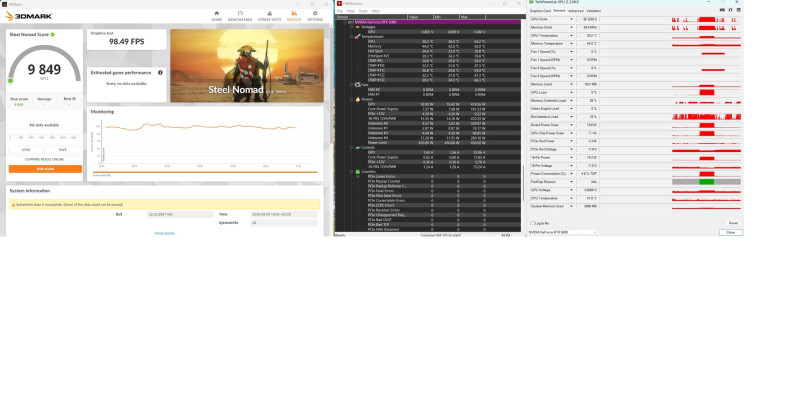Collapse the Counters group in HWMonitor
This screenshot has height=415, width=800.
tap(351, 172)
